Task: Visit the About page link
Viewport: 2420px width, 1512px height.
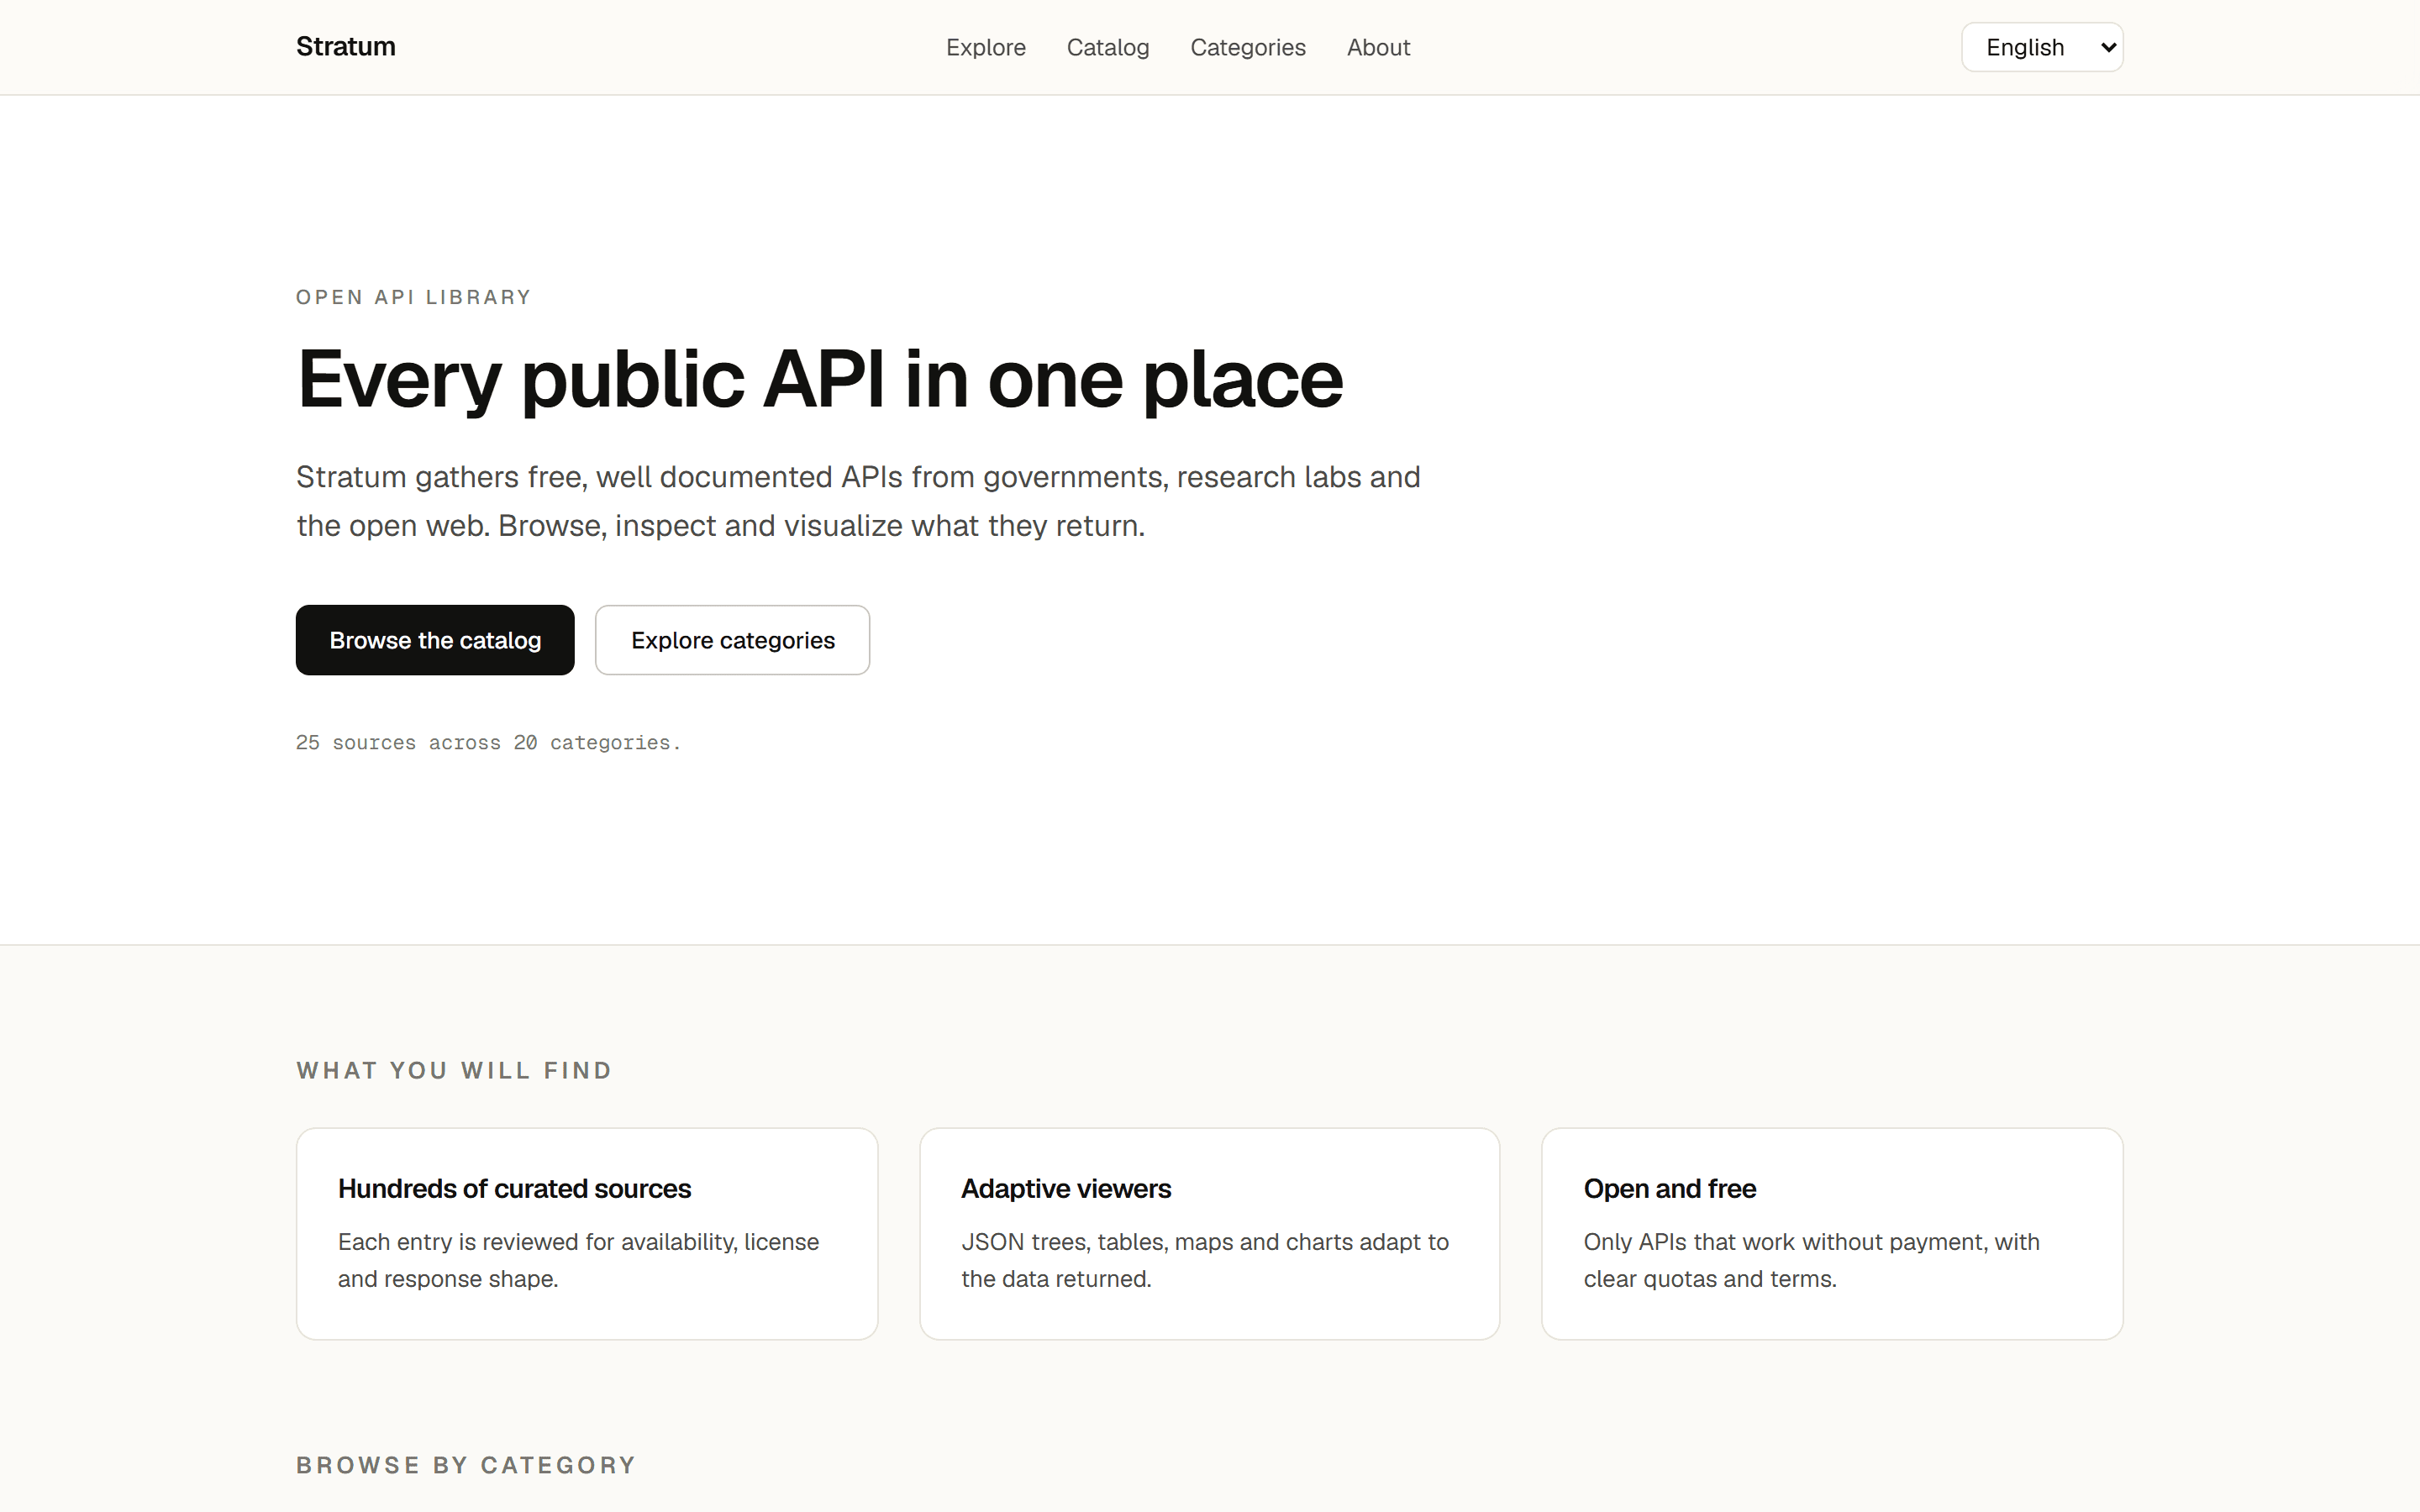Action: 1378,47
